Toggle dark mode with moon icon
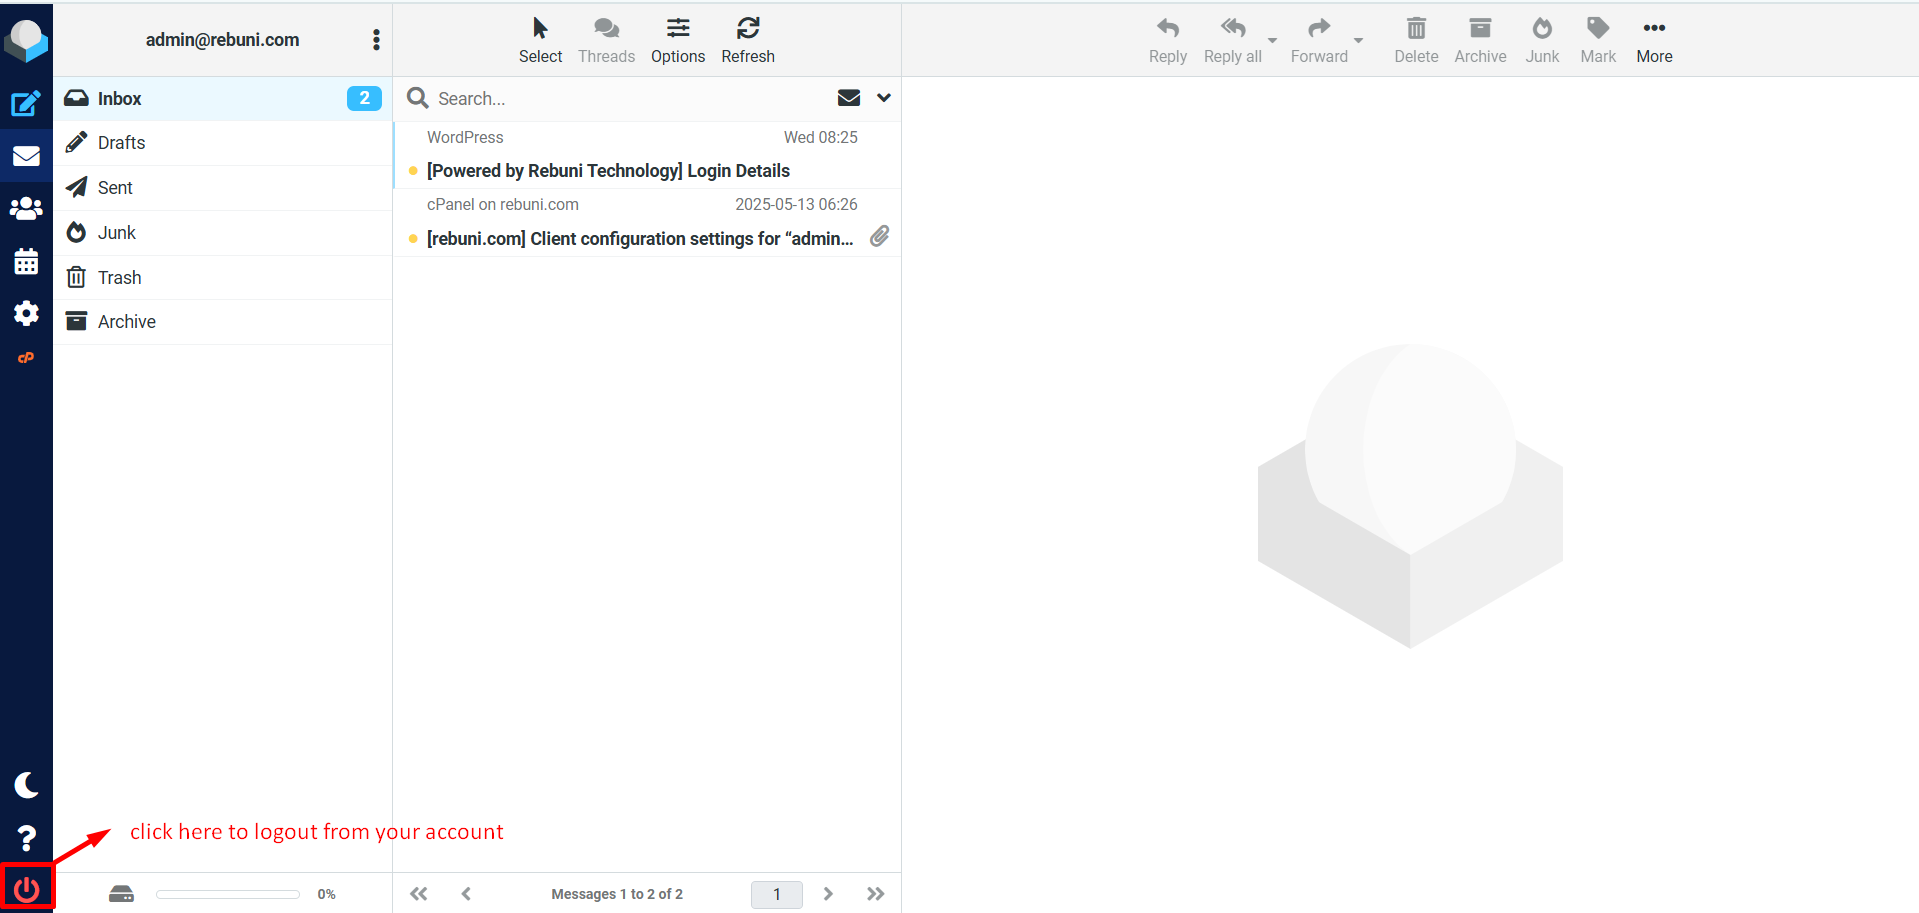 click(26, 785)
